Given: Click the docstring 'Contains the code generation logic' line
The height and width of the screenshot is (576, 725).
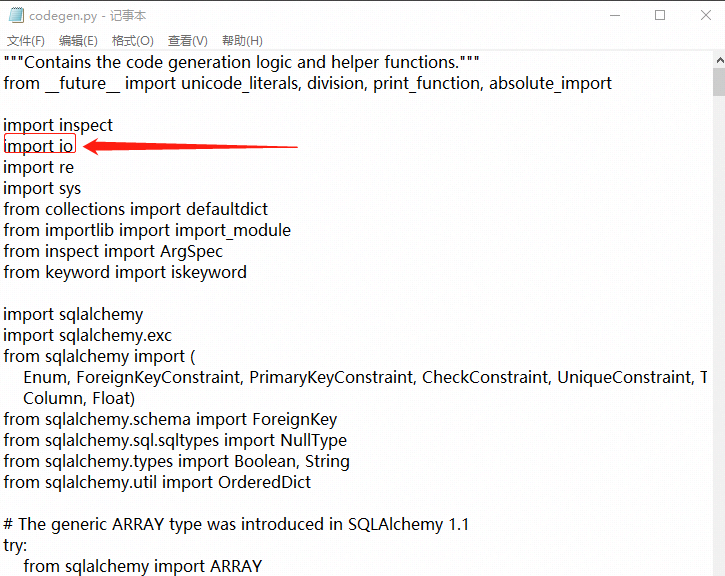Looking at the screenshot, I should (241, 62).
